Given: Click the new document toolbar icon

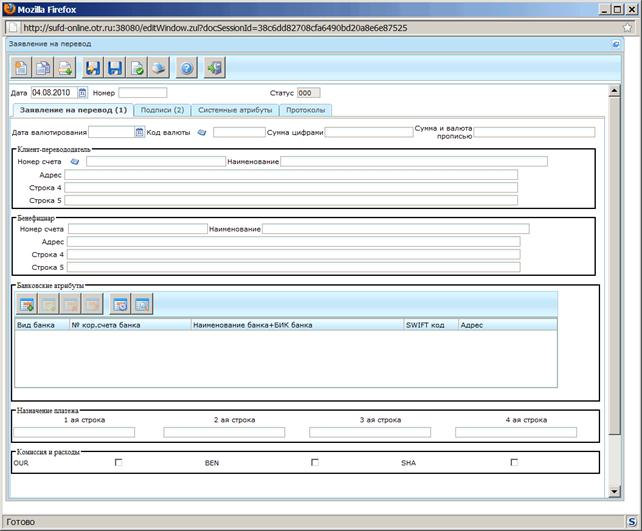Looking at the screenshot, I should [21, 68].
